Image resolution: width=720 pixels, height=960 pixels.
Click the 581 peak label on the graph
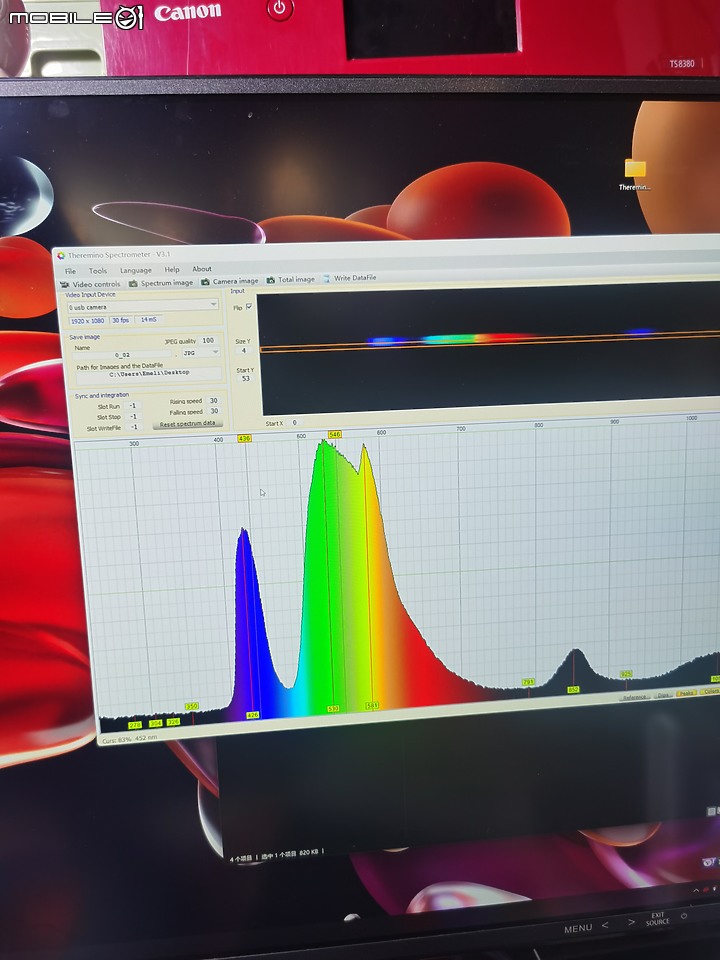[372, 706]
